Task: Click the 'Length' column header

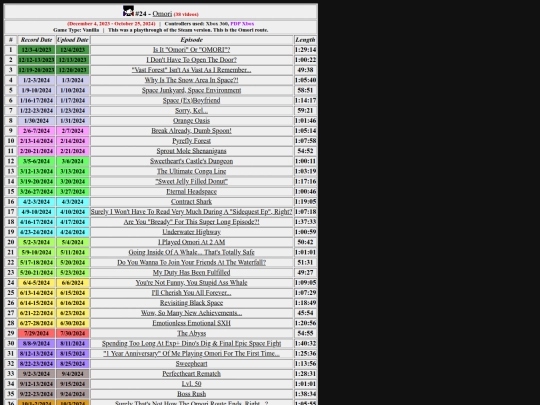Action: (305, 40)
